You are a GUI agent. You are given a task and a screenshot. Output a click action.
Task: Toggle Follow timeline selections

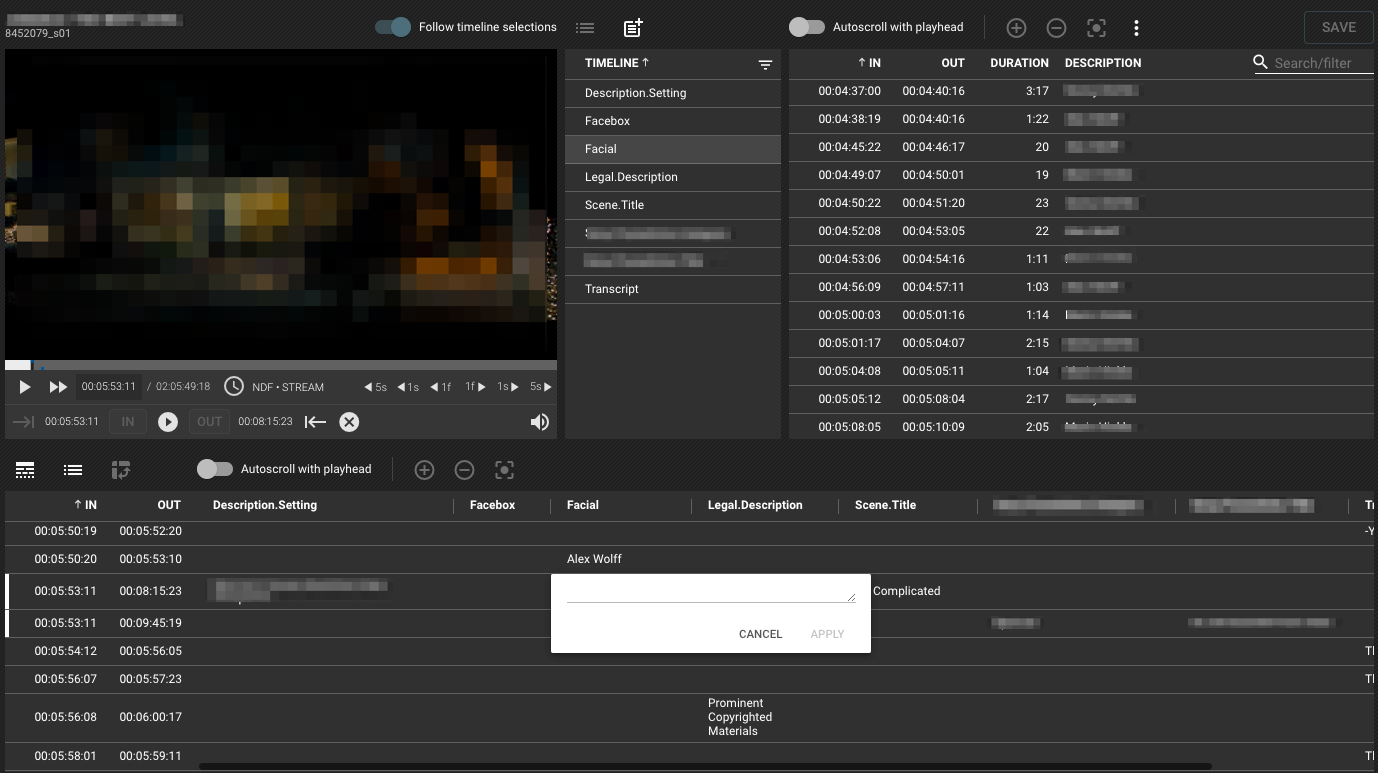pos(393,27)
